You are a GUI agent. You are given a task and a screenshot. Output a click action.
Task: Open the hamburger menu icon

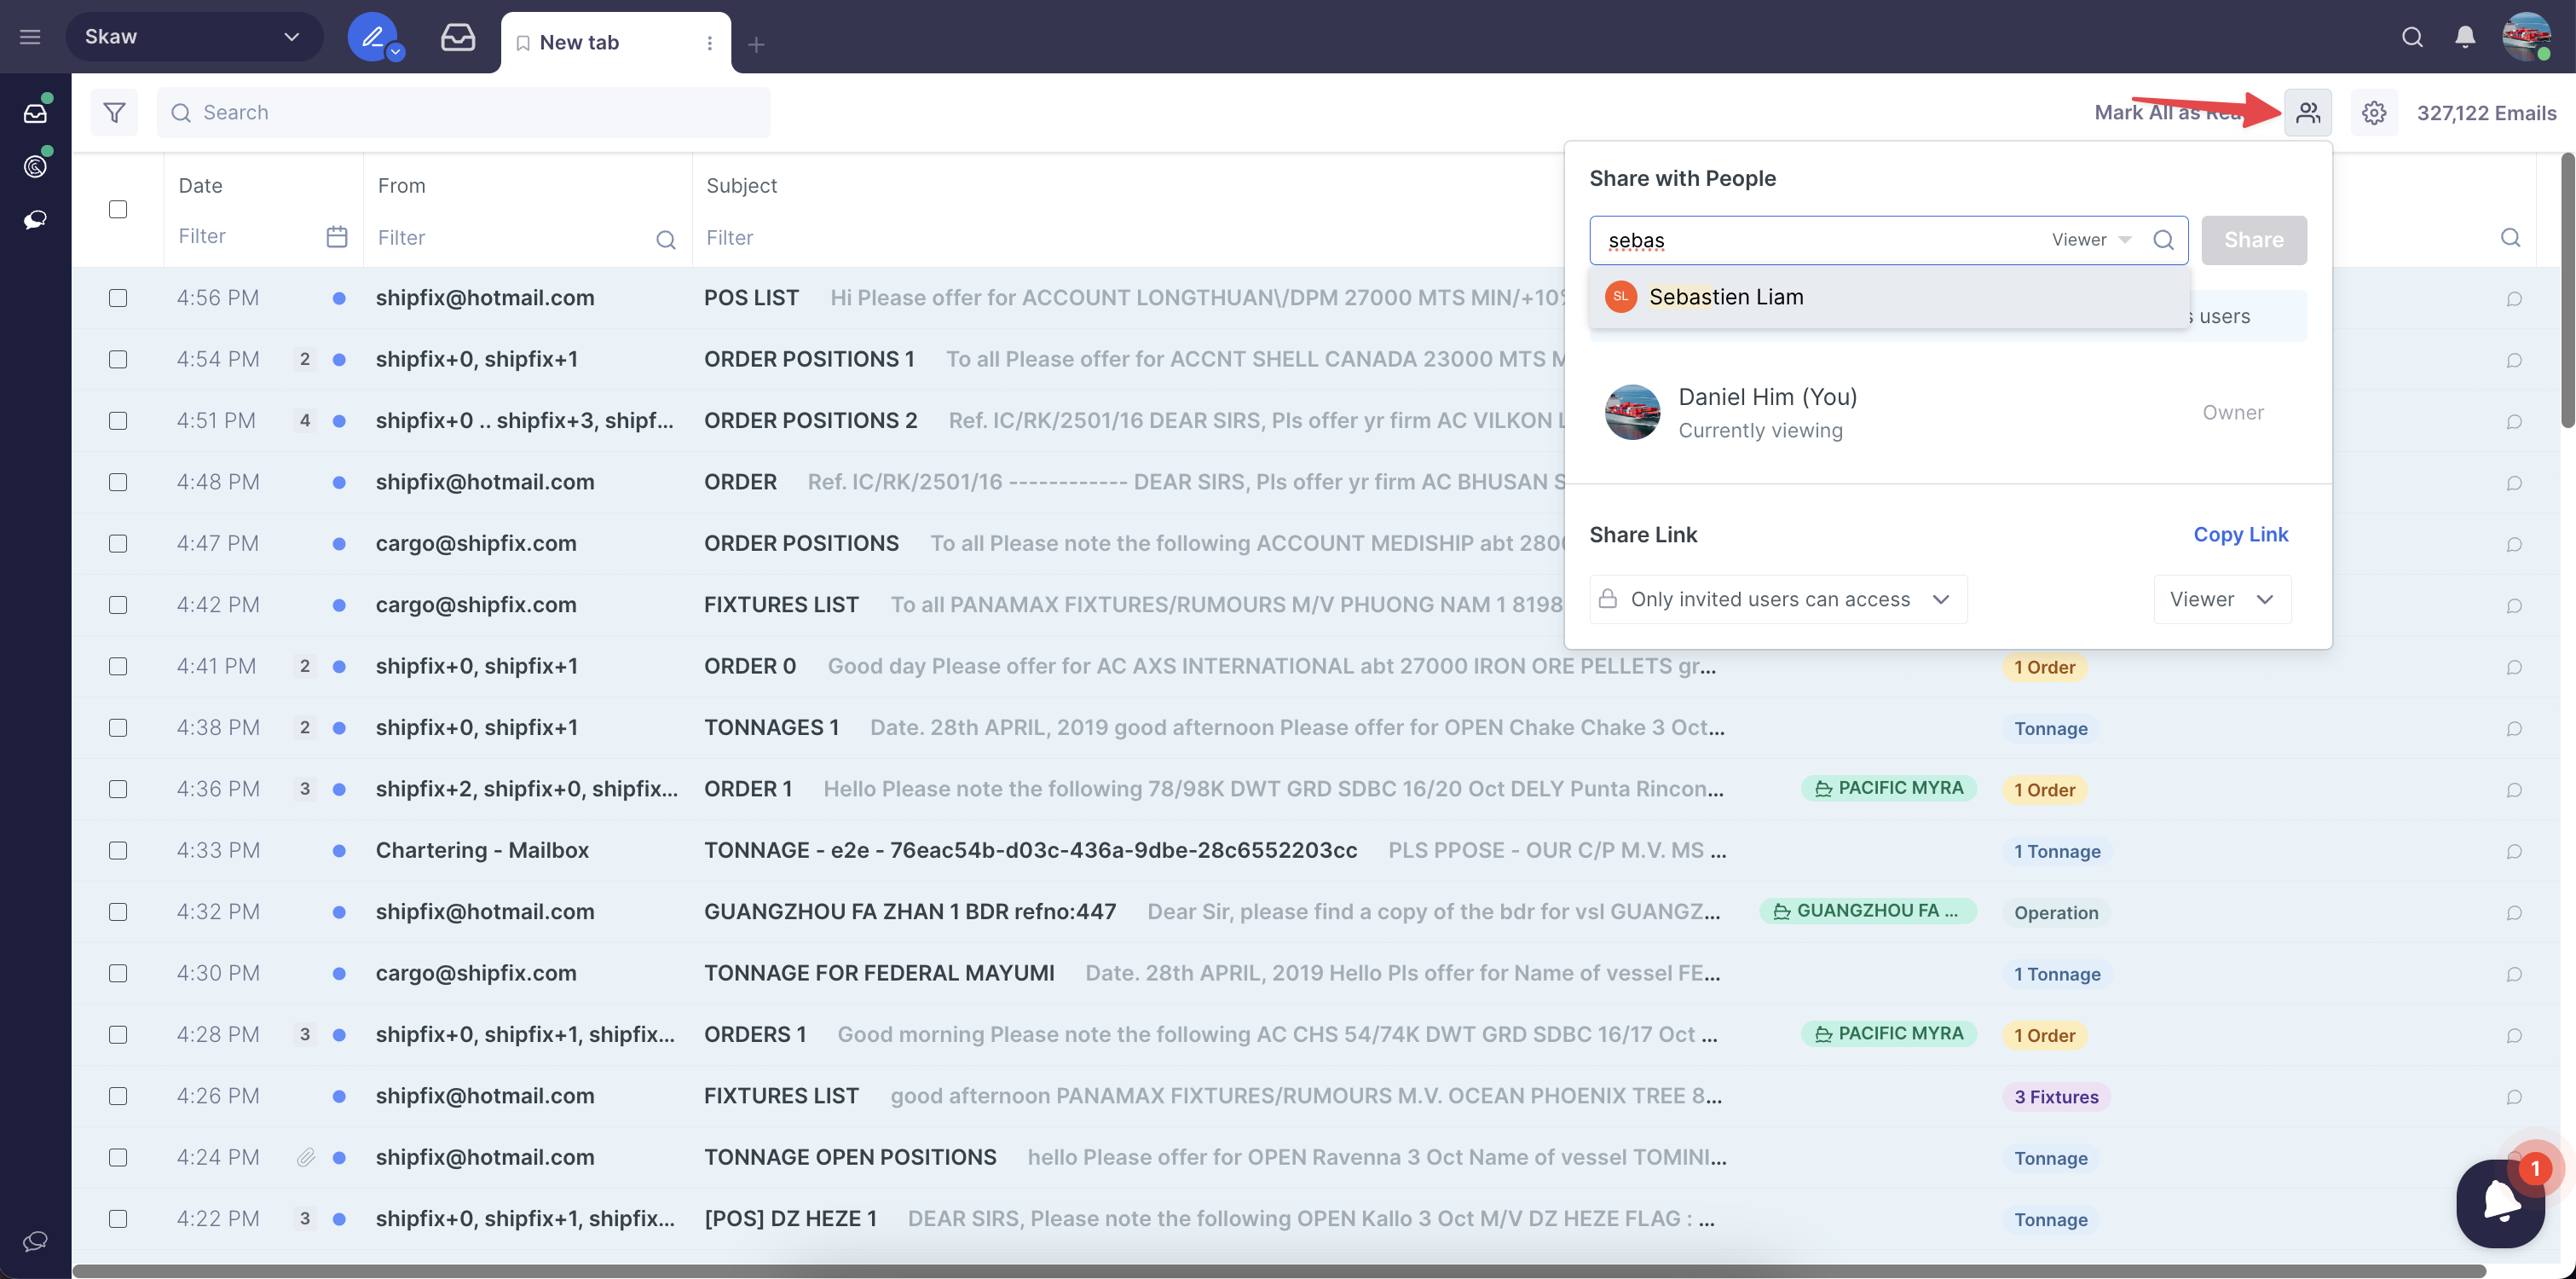[30, 37]
